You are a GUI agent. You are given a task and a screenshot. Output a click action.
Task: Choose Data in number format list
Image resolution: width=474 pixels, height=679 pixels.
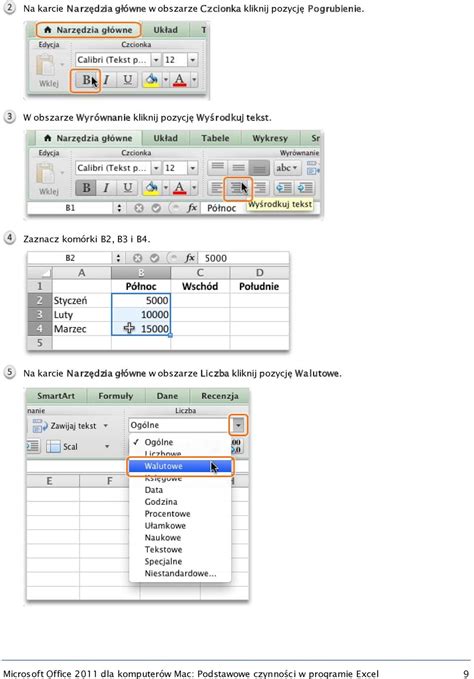point(180,490)
